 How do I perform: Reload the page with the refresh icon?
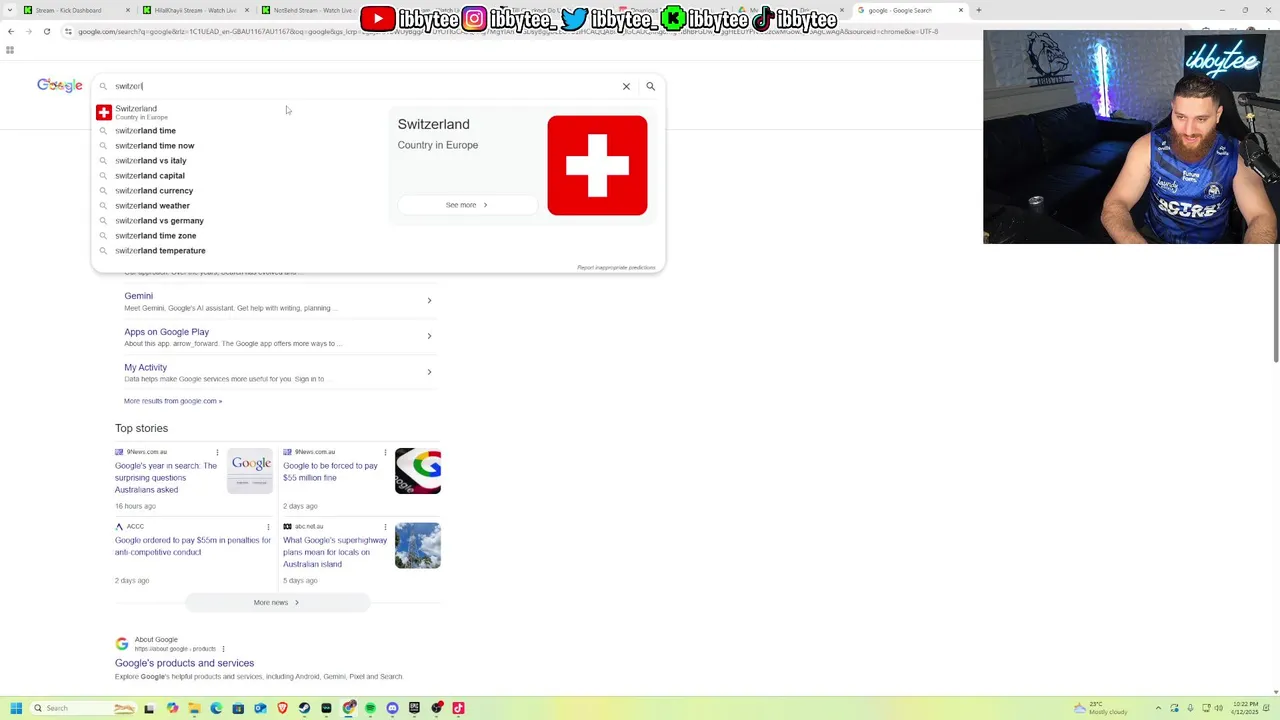[46, 31]
